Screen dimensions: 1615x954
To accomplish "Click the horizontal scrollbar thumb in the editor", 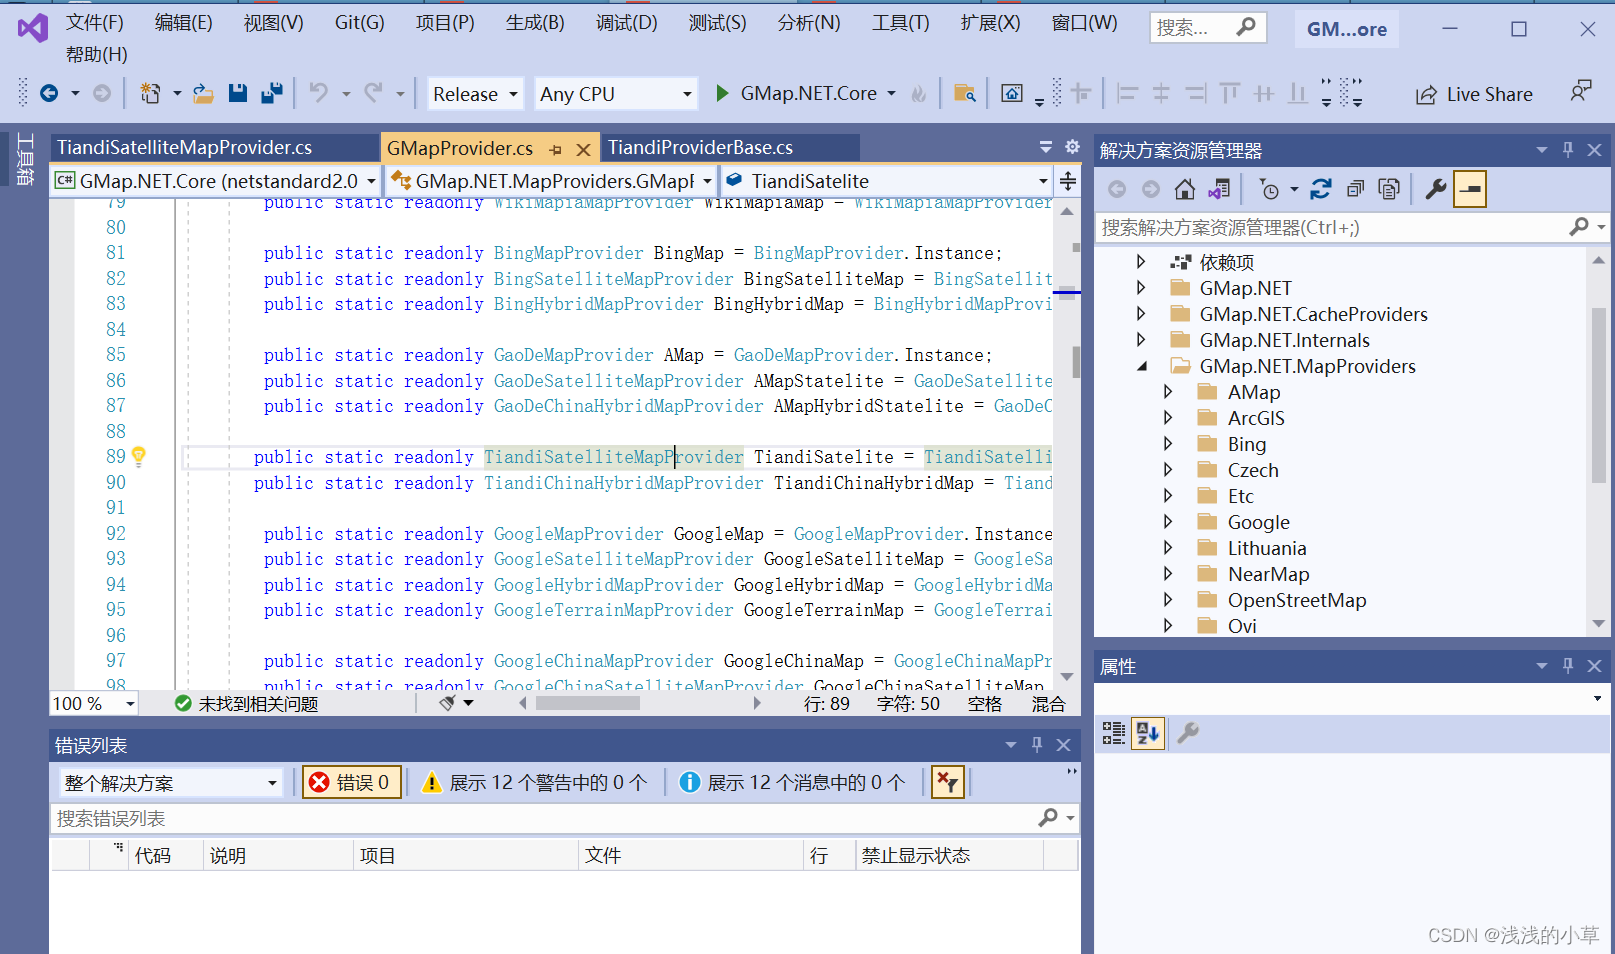I will [587, 703].
